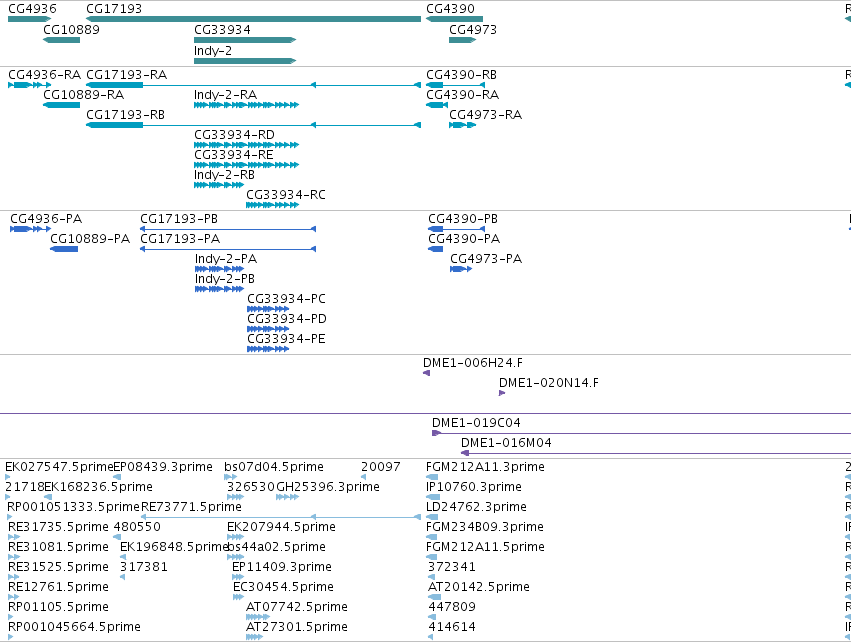Click the CG4973 gene label

(x=473, y=29)
